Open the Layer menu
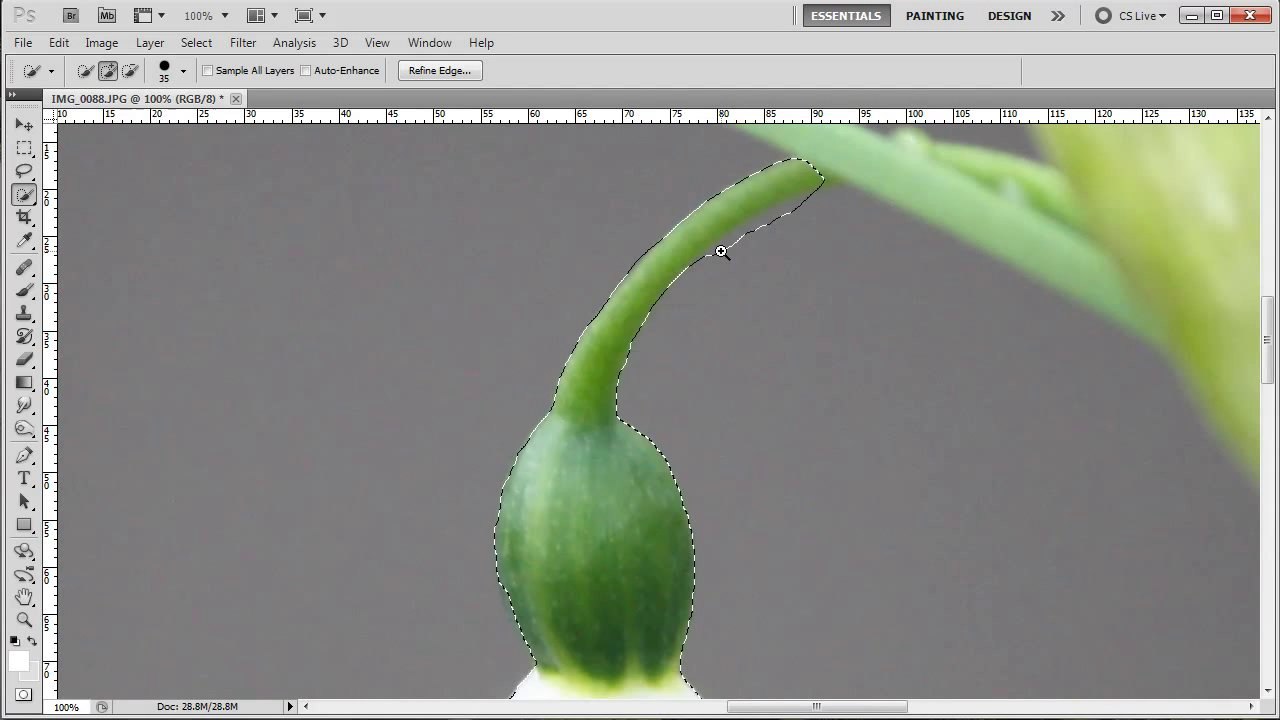This screenshot has width=1280, height=720. [150, 43]
